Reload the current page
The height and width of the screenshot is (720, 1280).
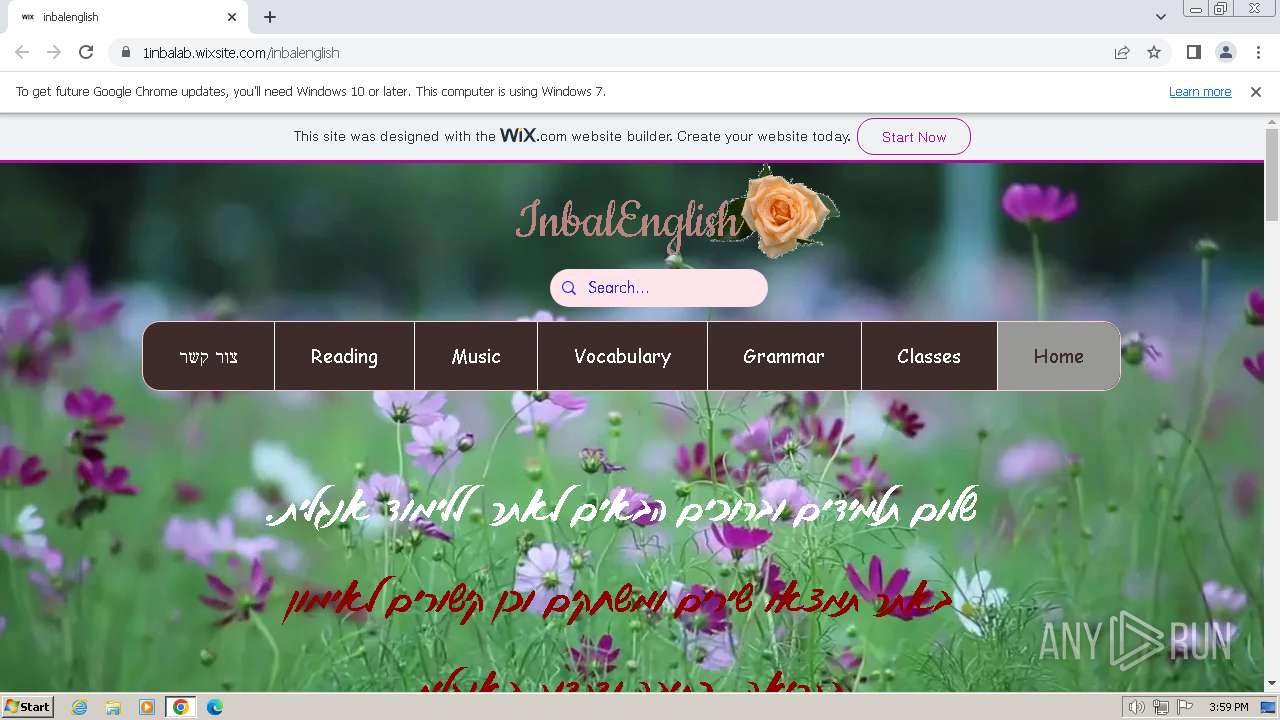86,52
